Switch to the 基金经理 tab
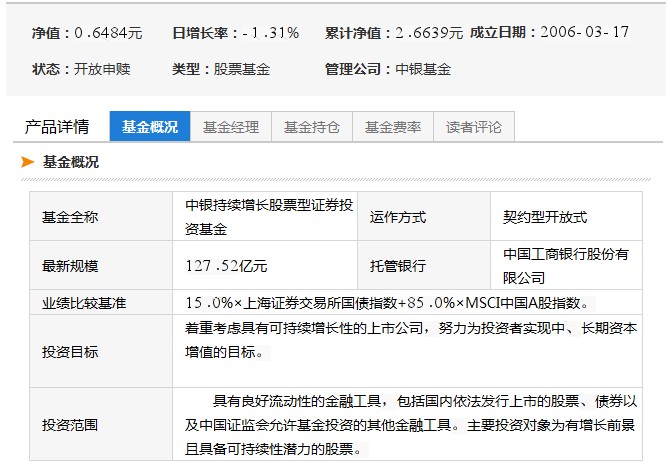Image resolution: width=668 pixels, height=464 pixels. [230, 127]
